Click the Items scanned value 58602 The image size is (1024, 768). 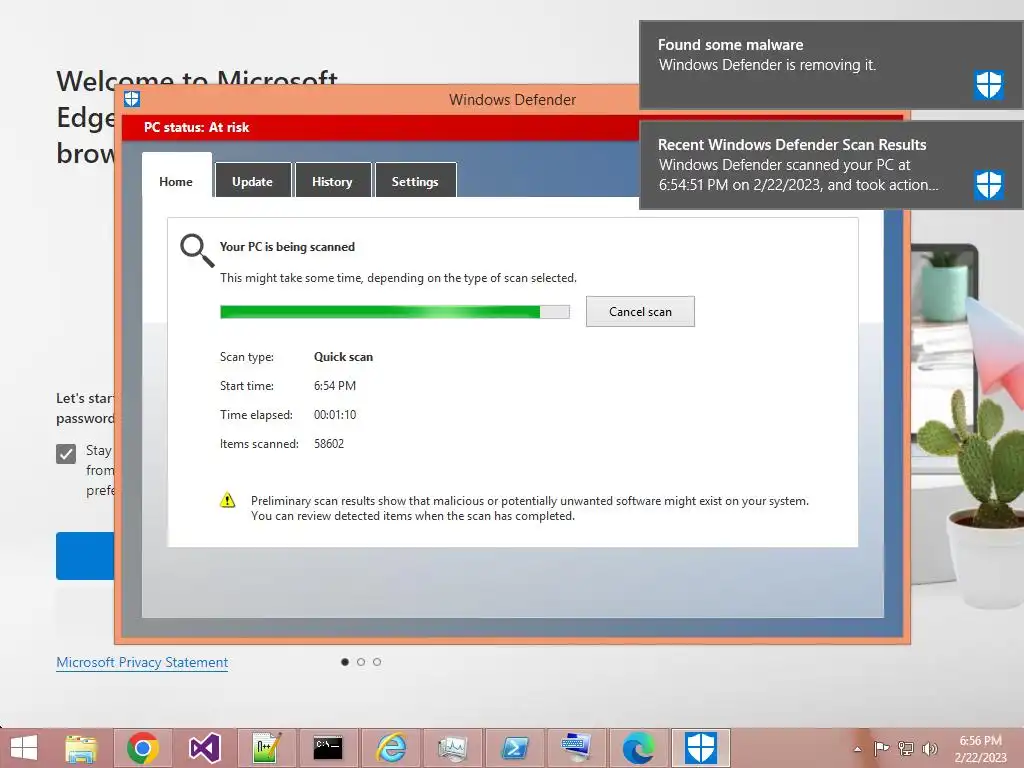(329, 443)
